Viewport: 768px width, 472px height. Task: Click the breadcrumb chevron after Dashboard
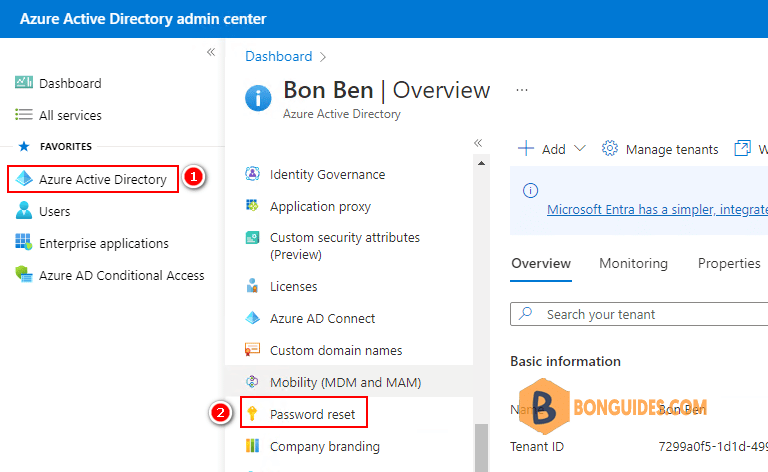(x=323, y=57)
